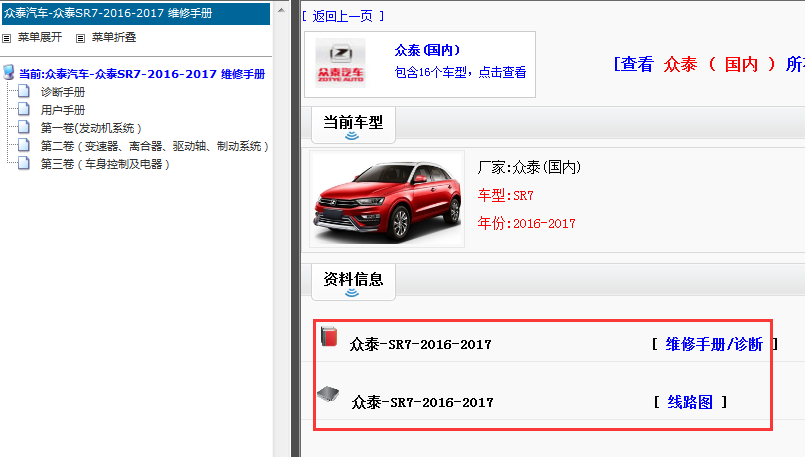805x457 pixels.
Task: Select the 资料信息 tab header
Action: click(353, 282)
